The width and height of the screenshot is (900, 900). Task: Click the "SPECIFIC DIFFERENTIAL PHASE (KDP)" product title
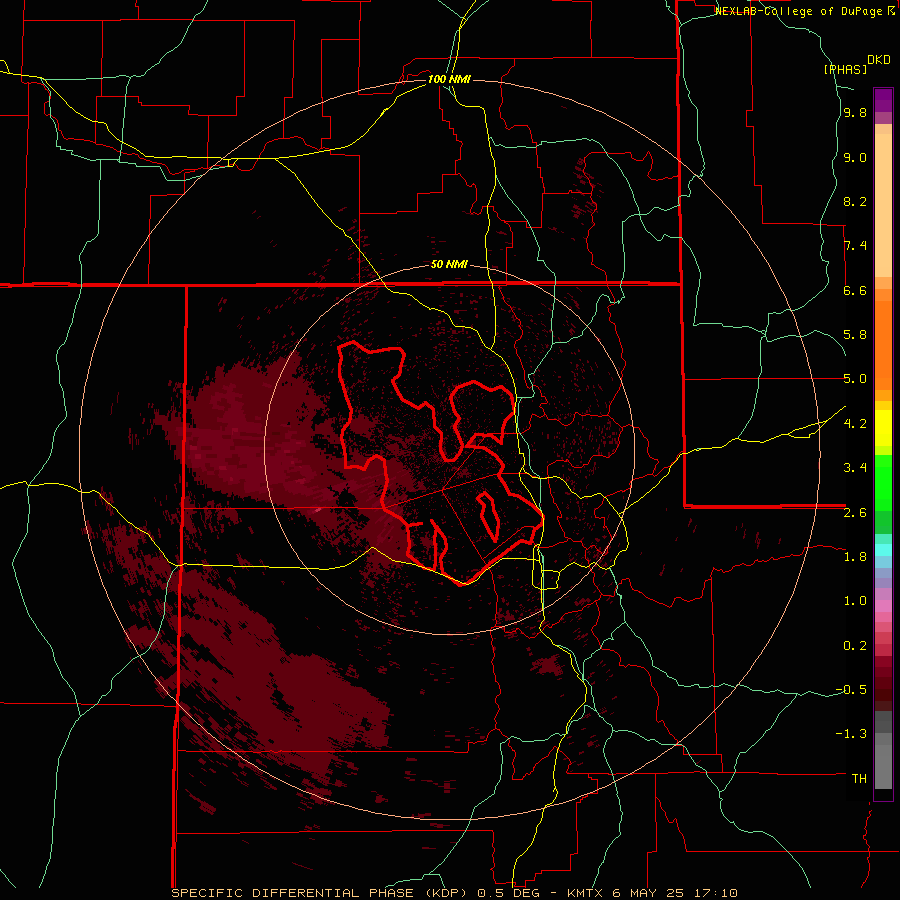317,893
